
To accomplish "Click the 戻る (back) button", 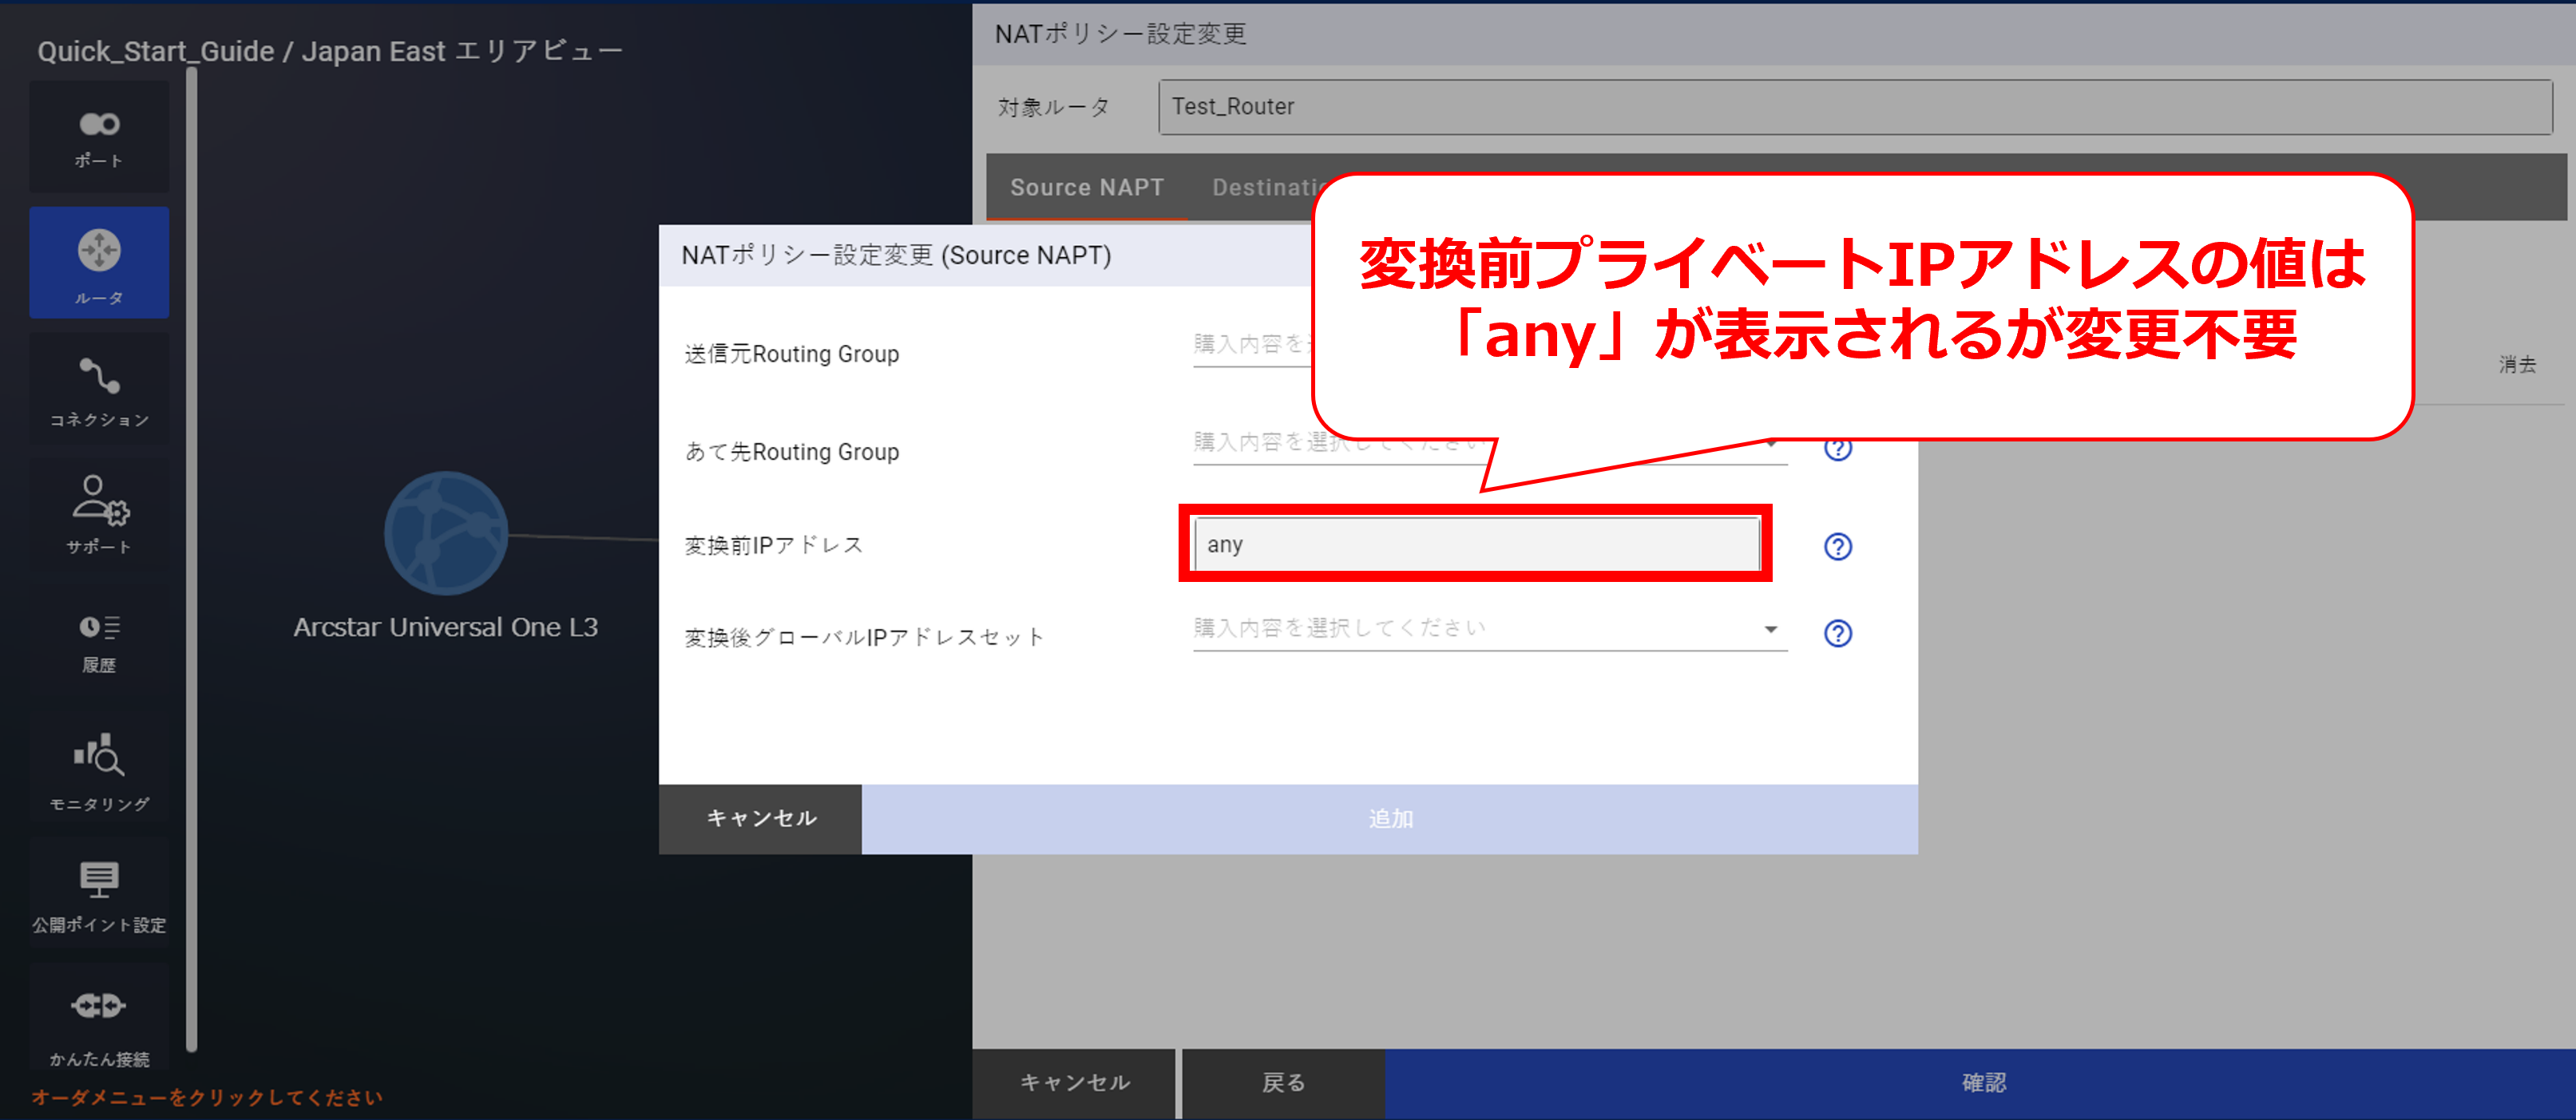I will pyautogui.click(x=1283, y=1082).
